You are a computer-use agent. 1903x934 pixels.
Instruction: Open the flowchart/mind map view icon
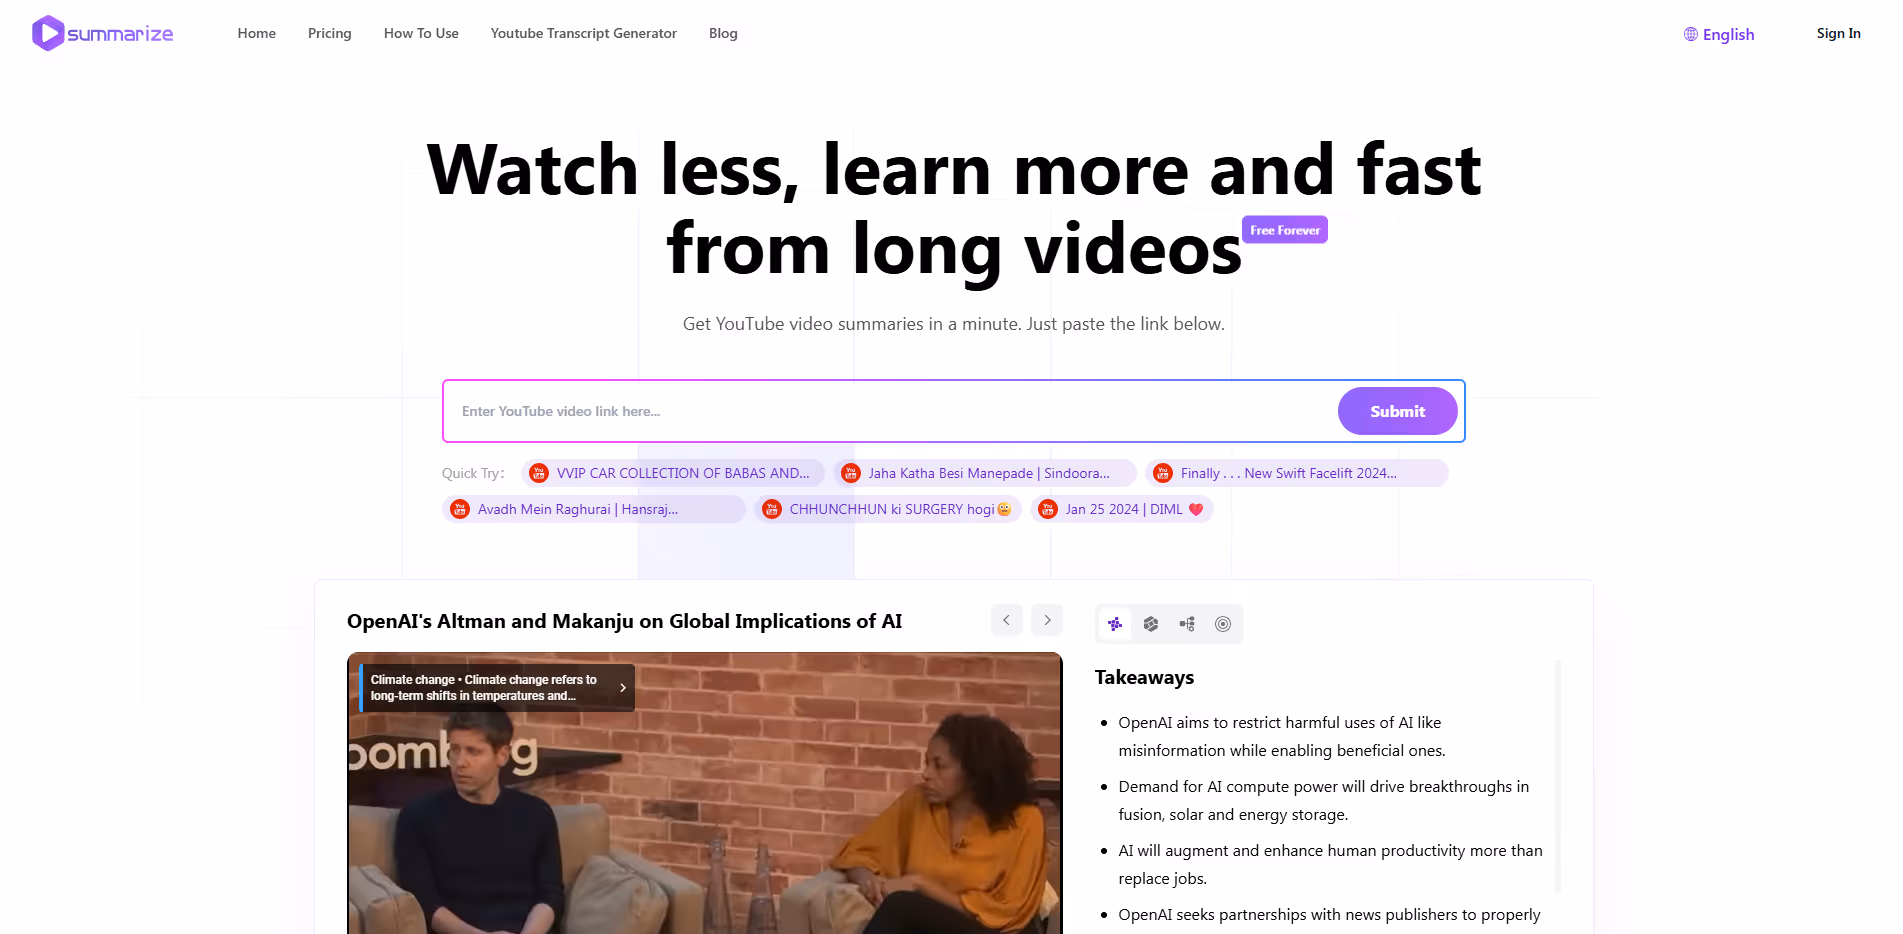(x=1187, y=623)
